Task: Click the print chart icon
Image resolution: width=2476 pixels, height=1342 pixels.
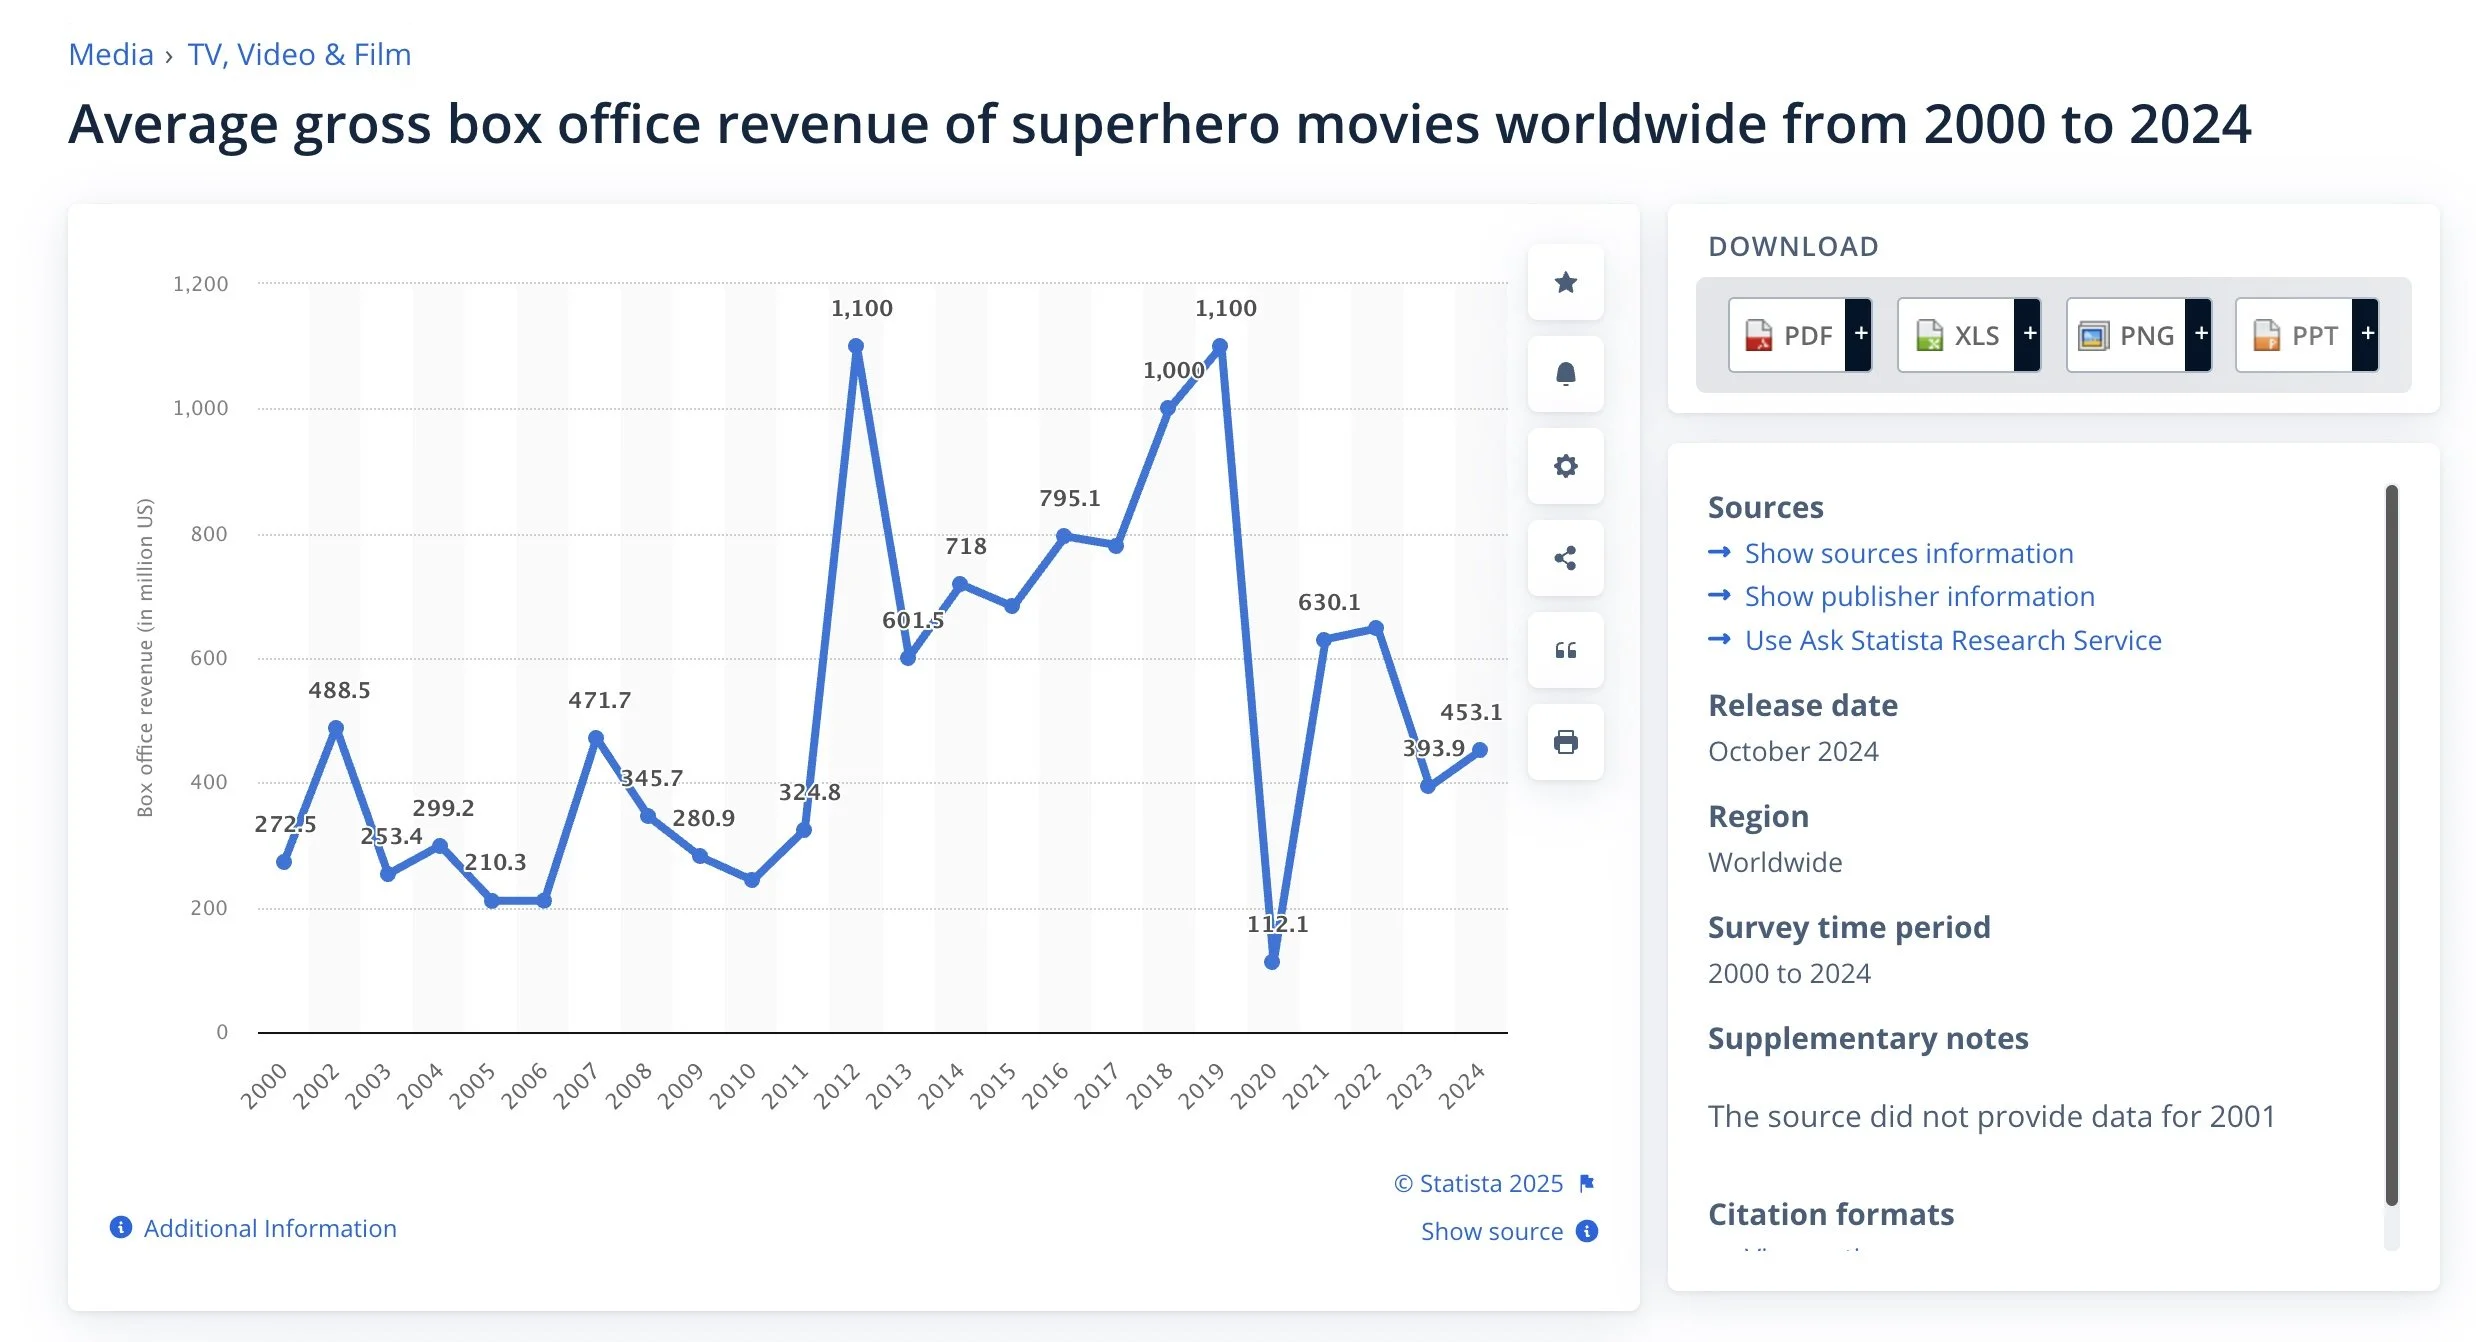Action: (1565, 742)
